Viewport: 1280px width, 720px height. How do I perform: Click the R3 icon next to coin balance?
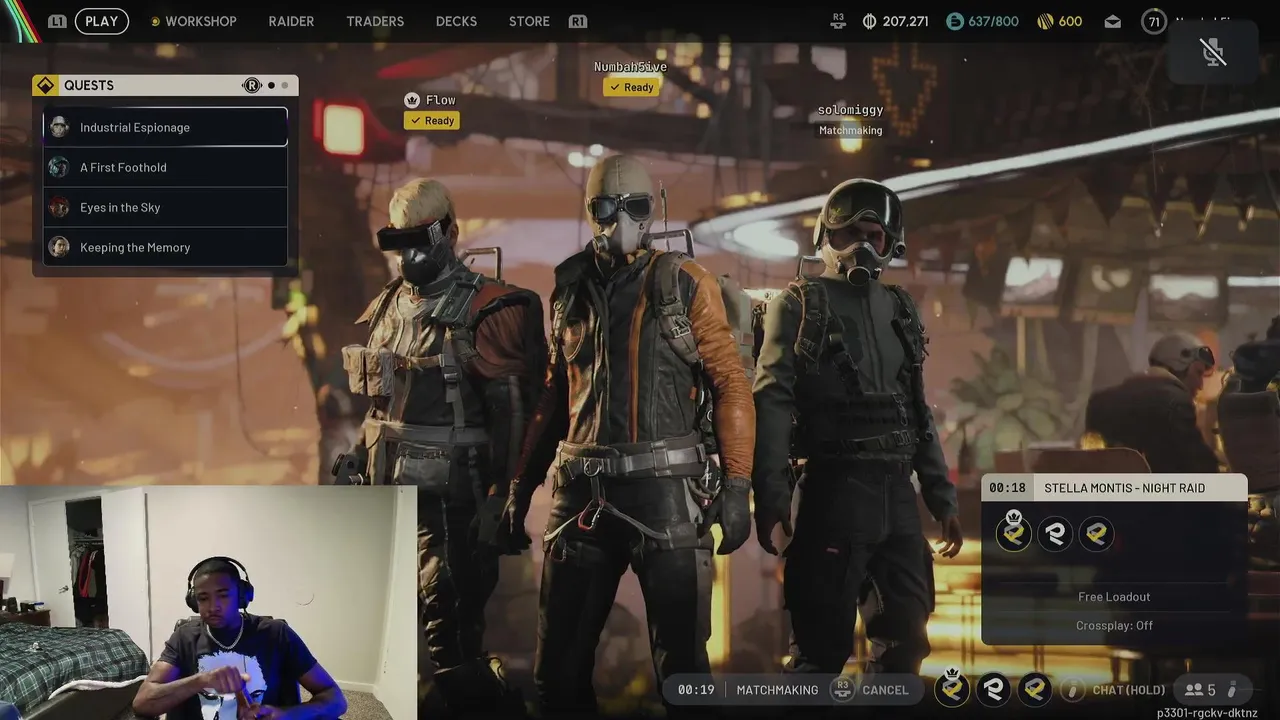tap(838, 21)
